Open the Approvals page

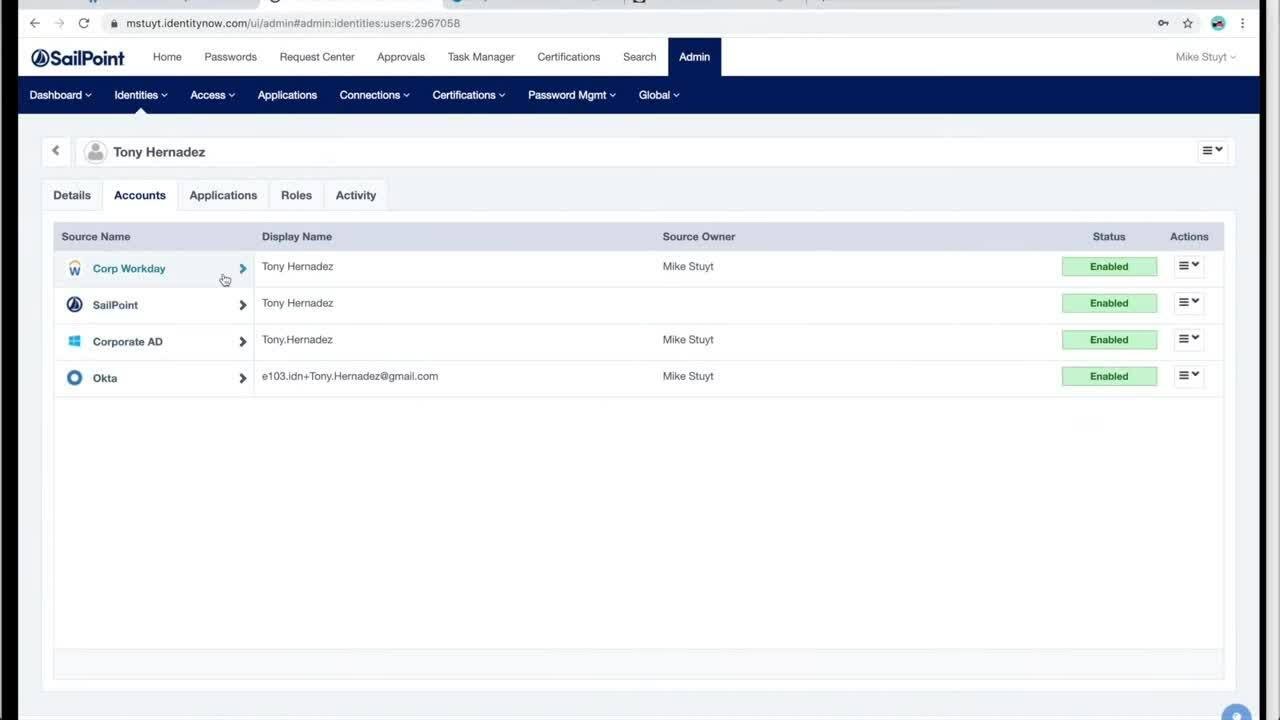(x=401, y=57)
